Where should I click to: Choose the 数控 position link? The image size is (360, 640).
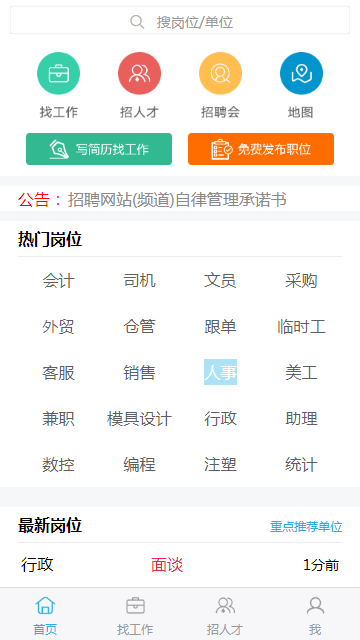(x=58, y=464)
